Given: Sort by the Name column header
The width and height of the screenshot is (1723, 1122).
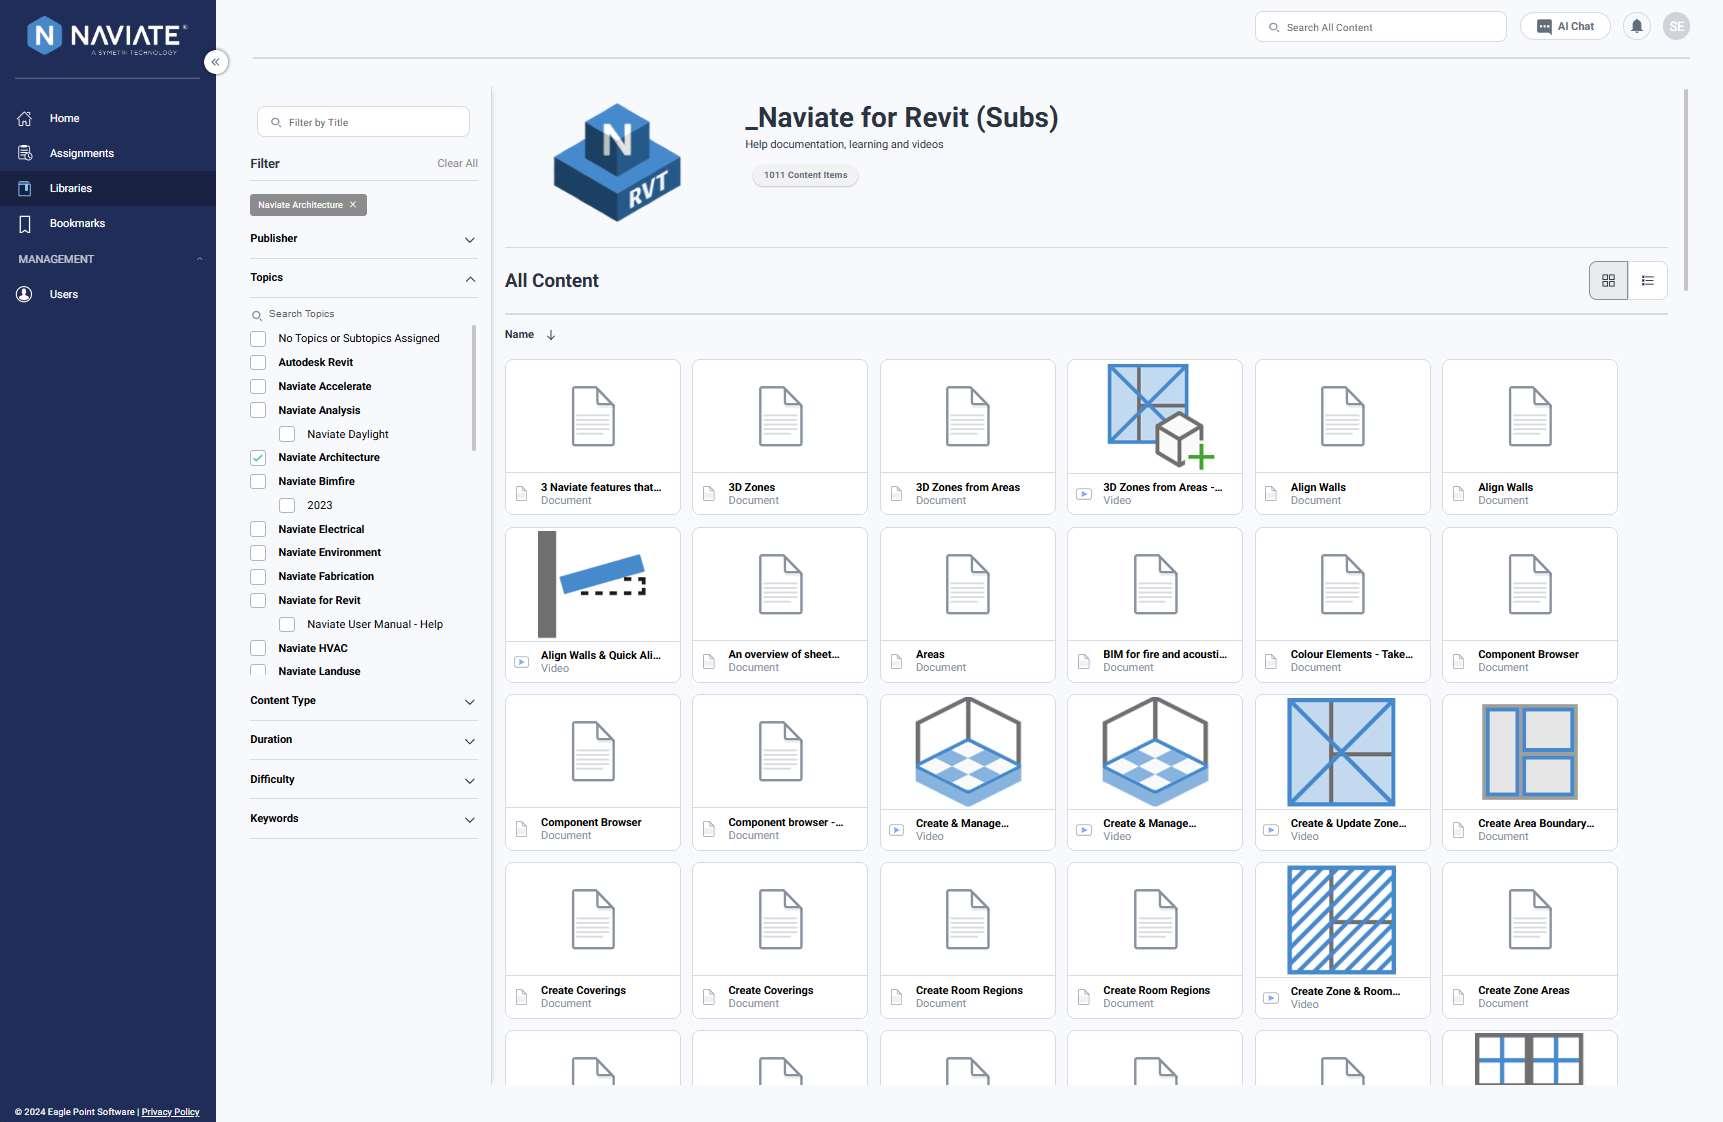Looking at the screenshot, I should click(519, 335).
